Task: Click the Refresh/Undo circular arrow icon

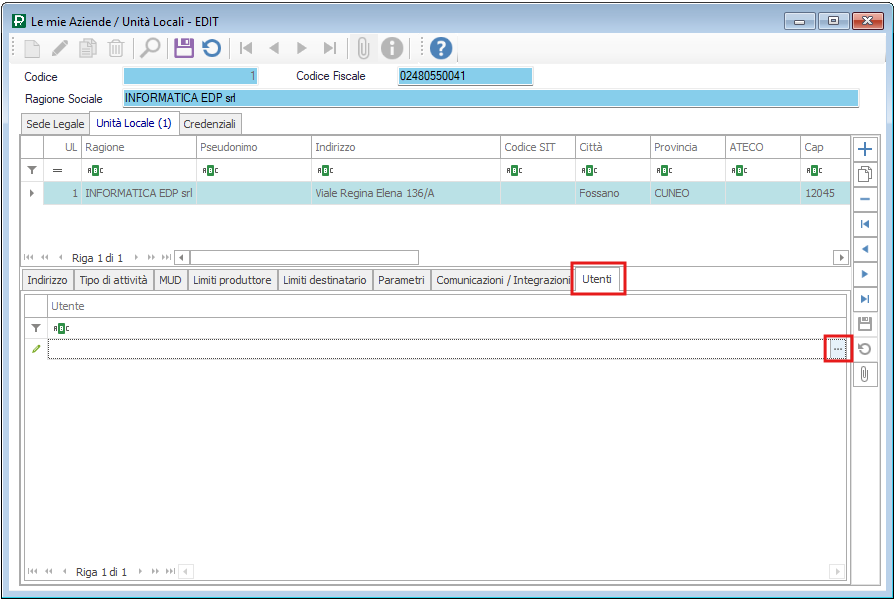Action: click(x=211, y=48)
